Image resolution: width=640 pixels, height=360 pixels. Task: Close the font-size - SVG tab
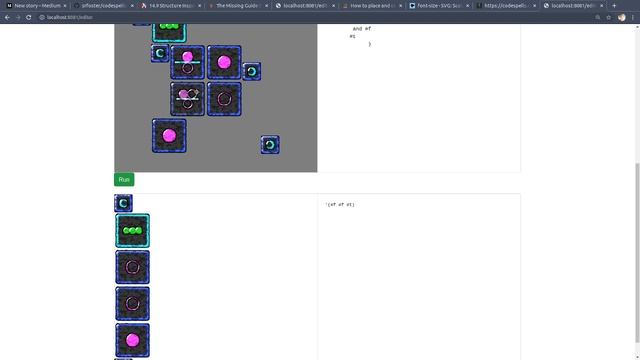pos(467,6)
